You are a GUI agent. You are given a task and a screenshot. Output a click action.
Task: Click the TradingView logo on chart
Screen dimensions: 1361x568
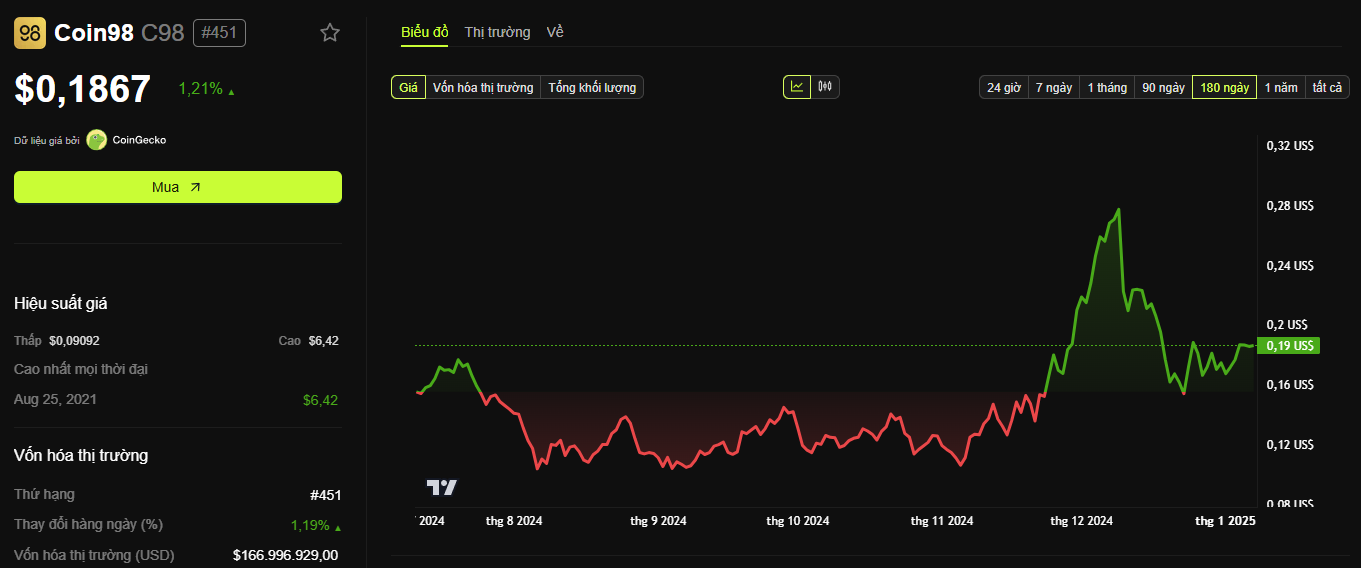pos(442,487)
